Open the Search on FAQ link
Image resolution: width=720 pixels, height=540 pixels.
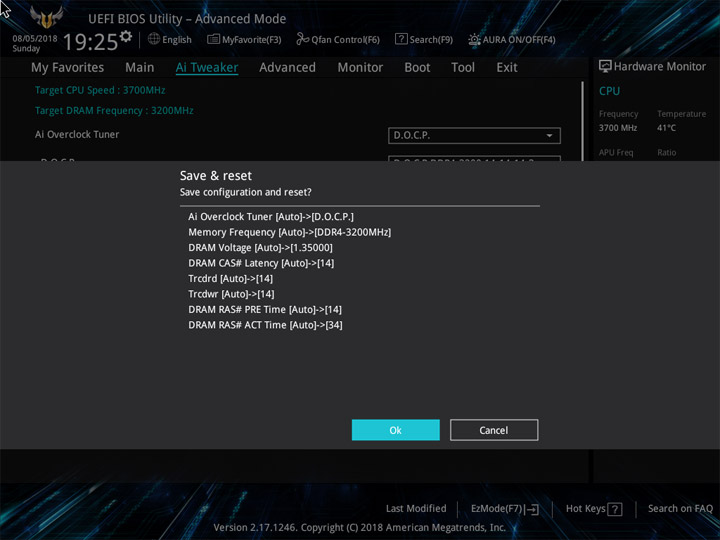[x=680, y=508]
